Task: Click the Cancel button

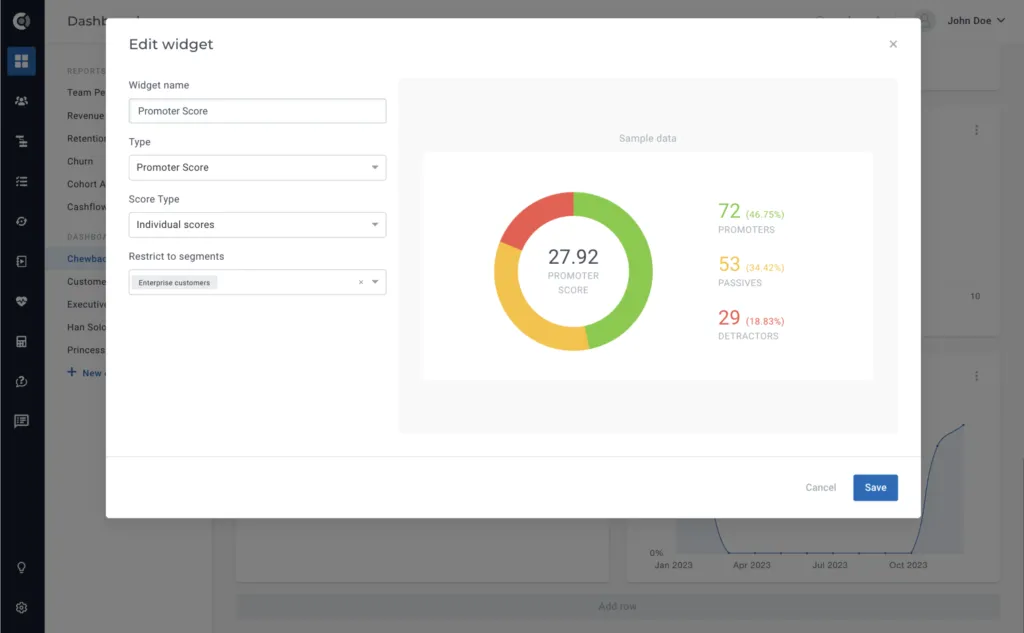Action: 820,487
